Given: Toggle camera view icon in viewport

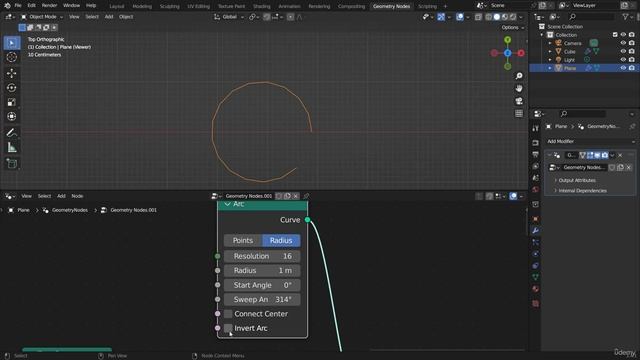Looking at the screenshot, I should [519, 101].
